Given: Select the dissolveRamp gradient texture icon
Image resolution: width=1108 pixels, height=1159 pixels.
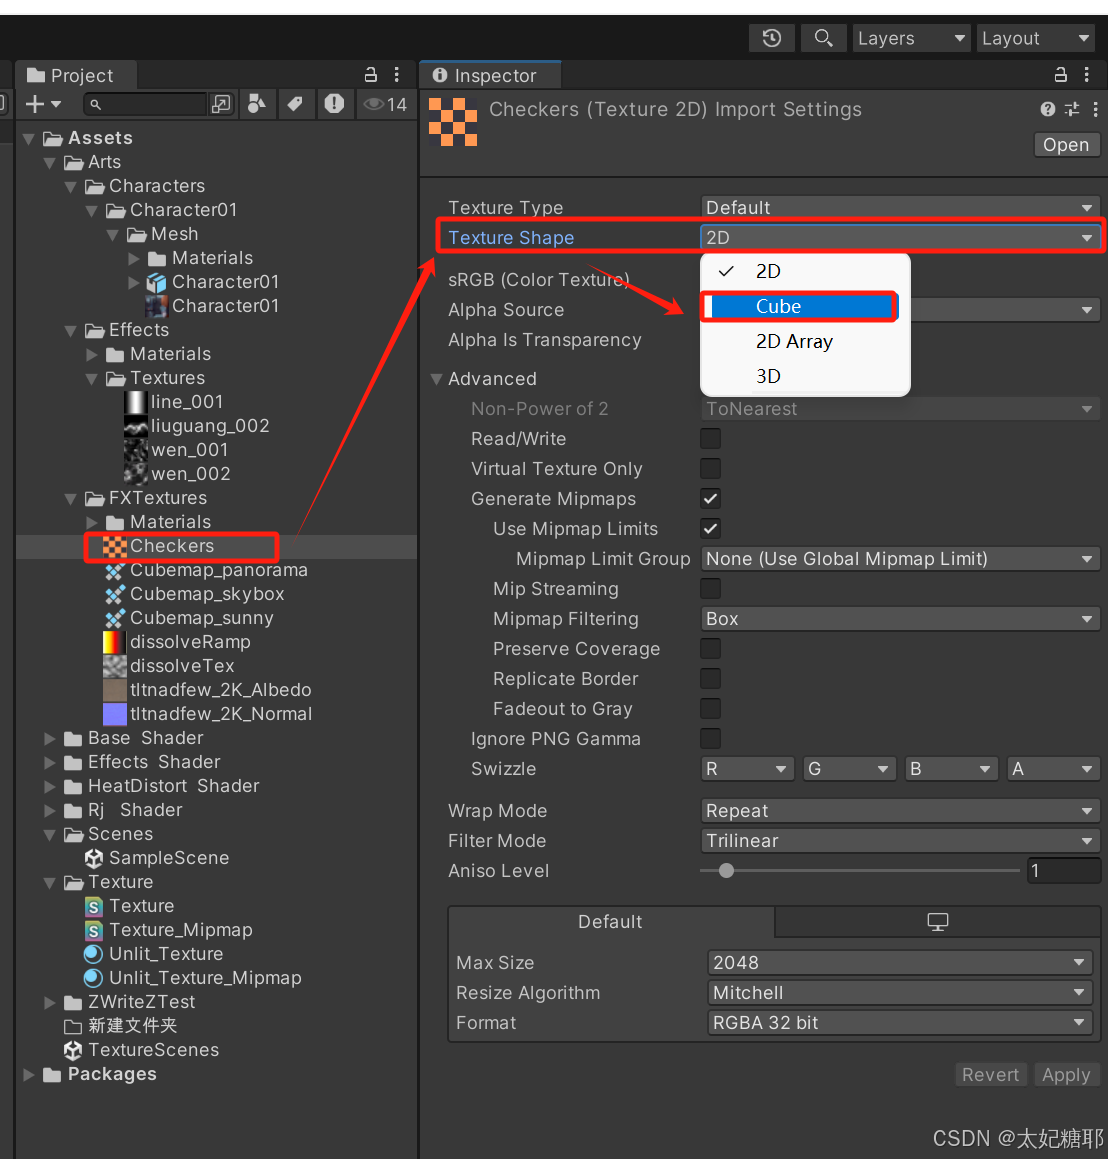Looking at the screenshot, I should click(x=115, y=642).
